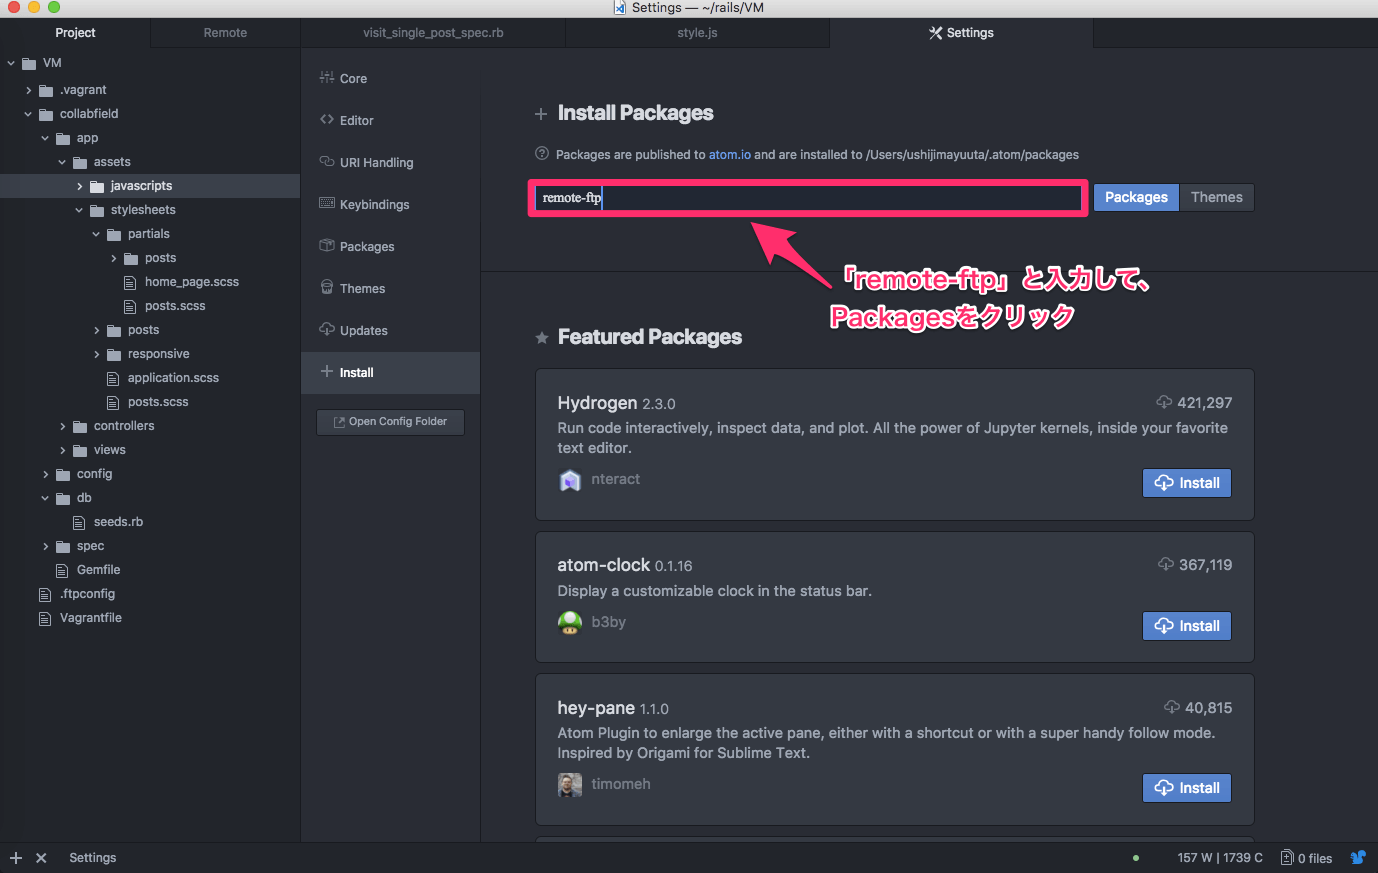Click the atom-clock download count icon
The height and width of the screenshot is (873, 1378).
click(1166, 564)
